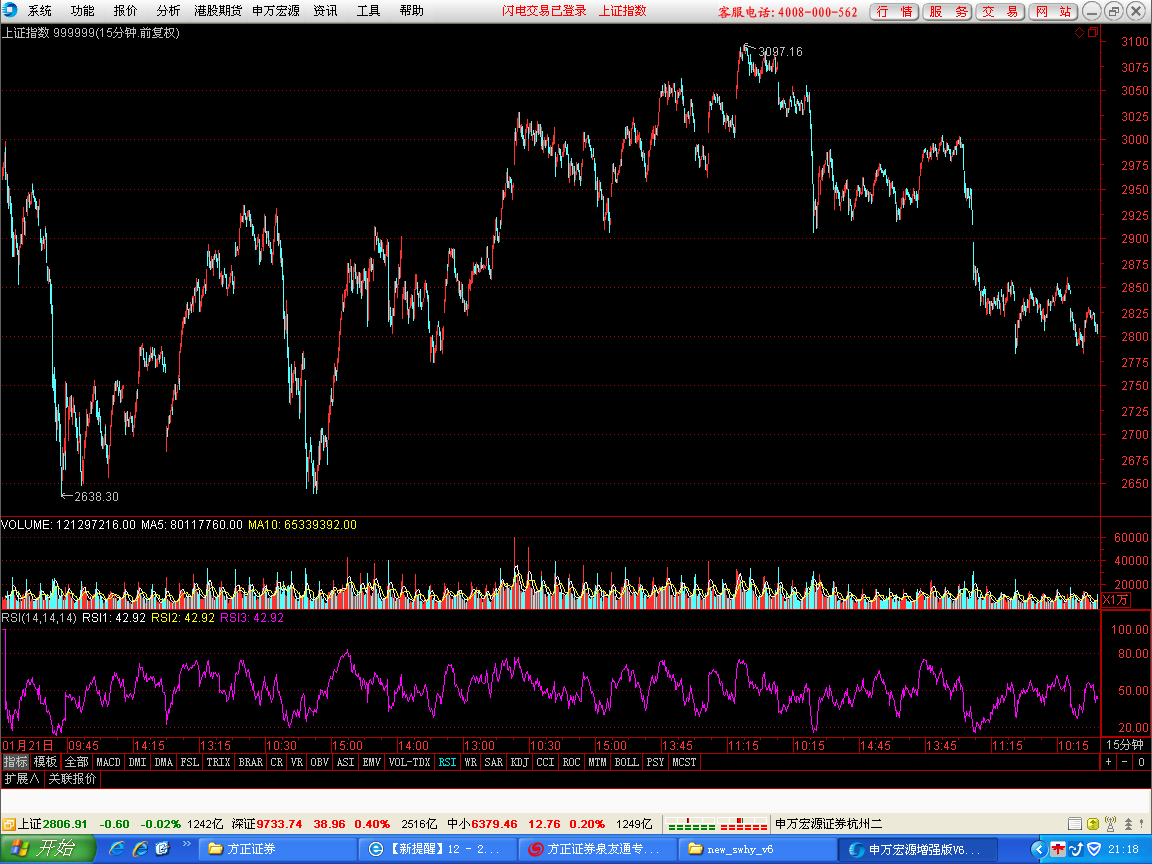Image resolution: width=1152 pixels, height=864 pixels.
Task: Open the 申万宏源 menu
Action: pyautogui.click(x=276, y=11)
